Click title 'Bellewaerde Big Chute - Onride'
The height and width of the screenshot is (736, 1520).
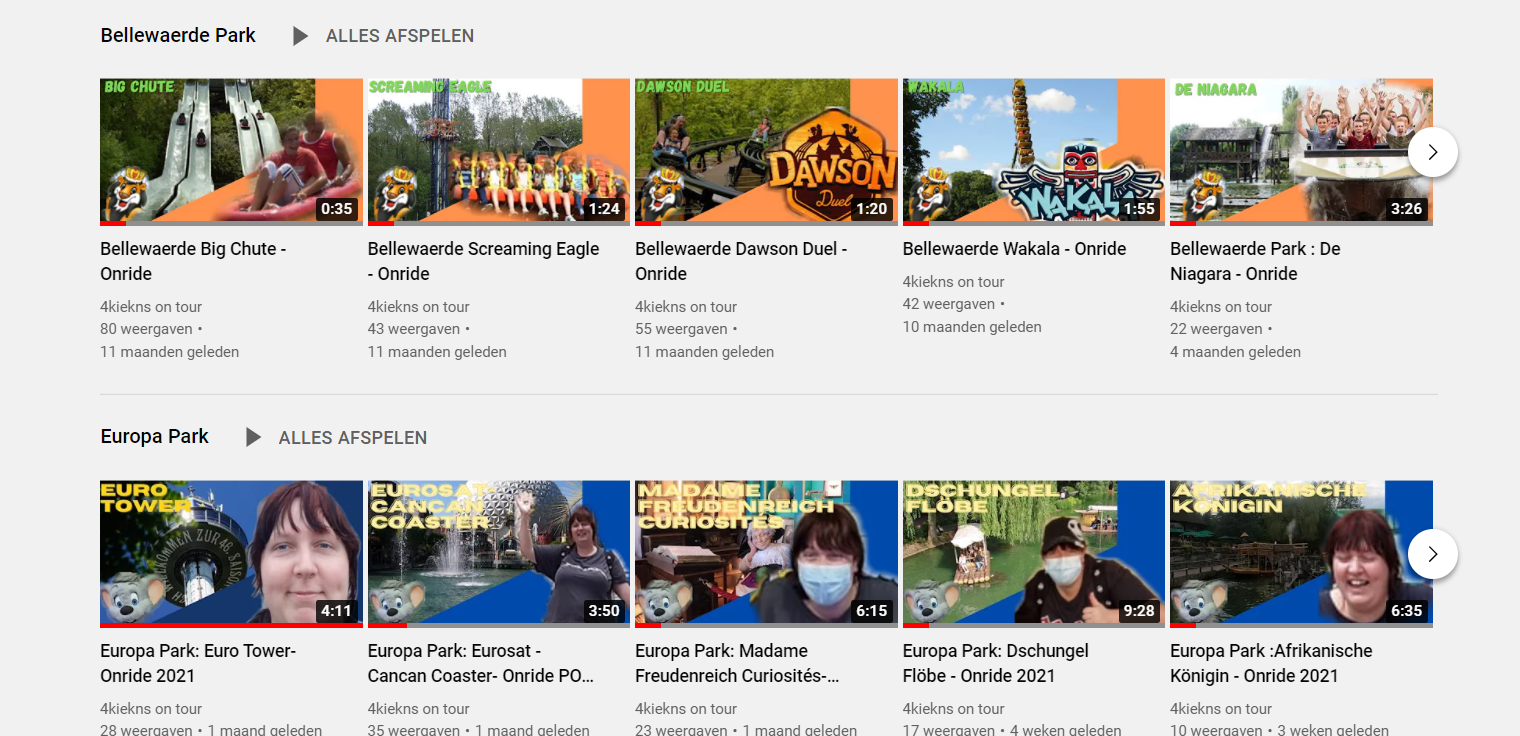(x=193, y=261)
